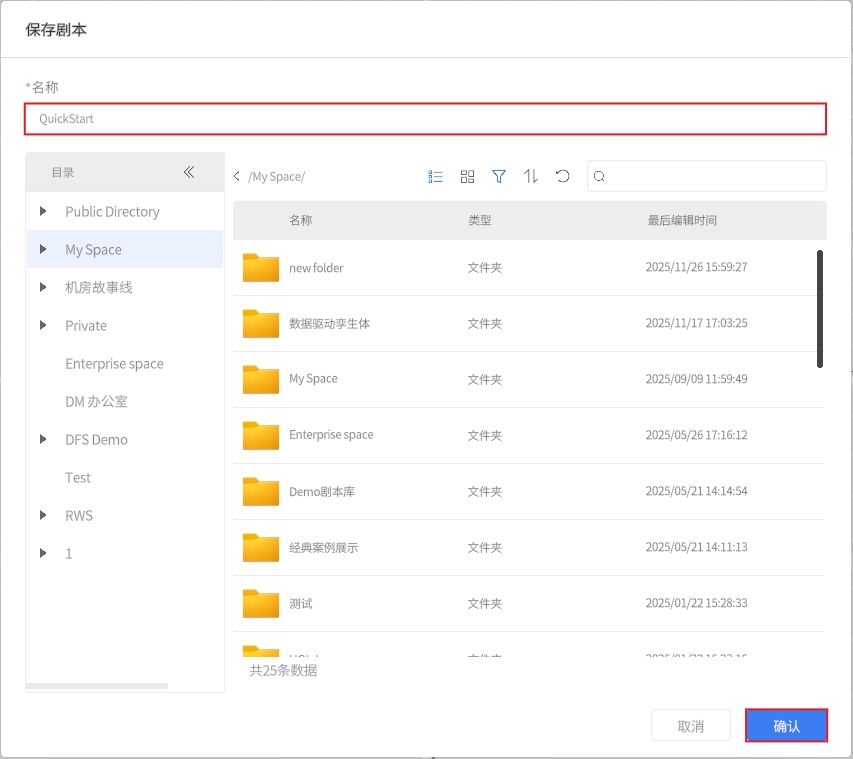This screenshot has width=853, height=759.
Task: Go back using the path arrow
Action: tap(237, 177)
